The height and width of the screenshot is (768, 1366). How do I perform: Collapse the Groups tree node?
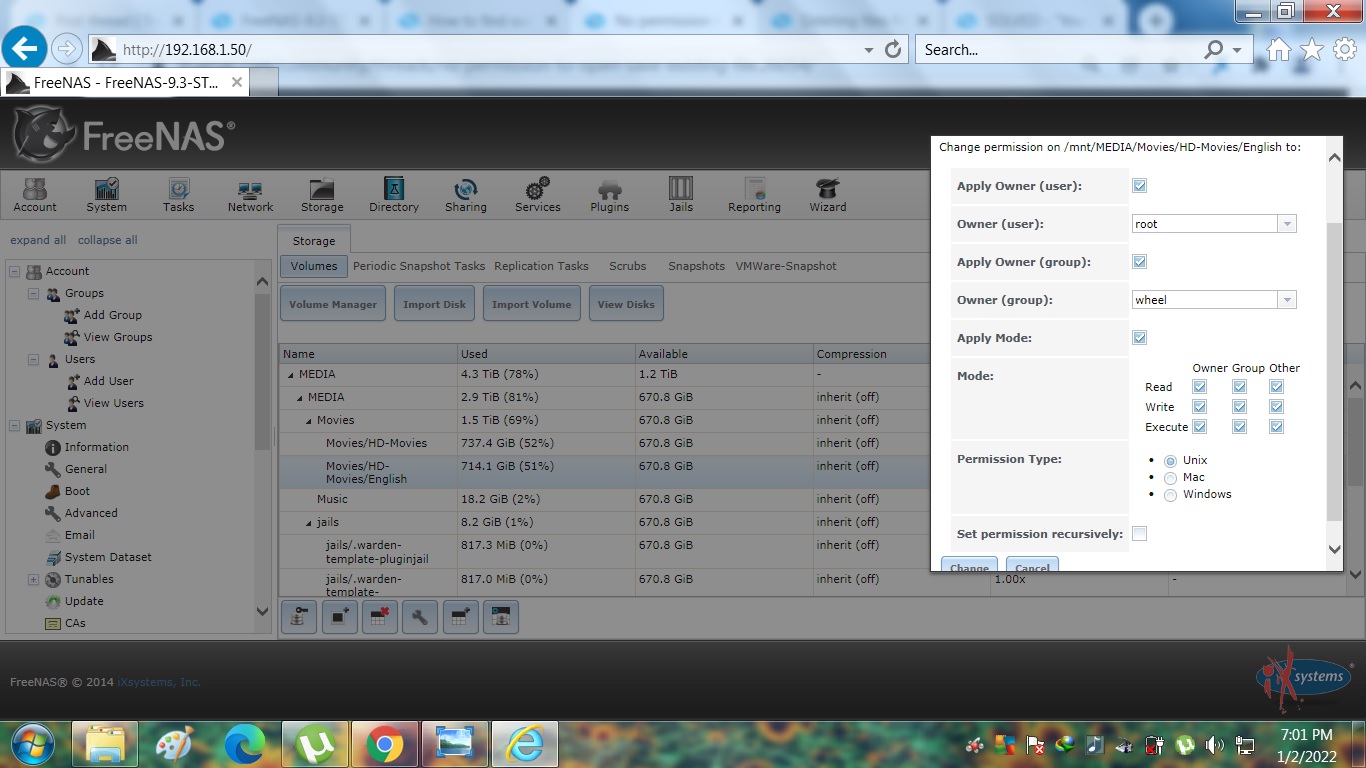[x=33, y=294]
